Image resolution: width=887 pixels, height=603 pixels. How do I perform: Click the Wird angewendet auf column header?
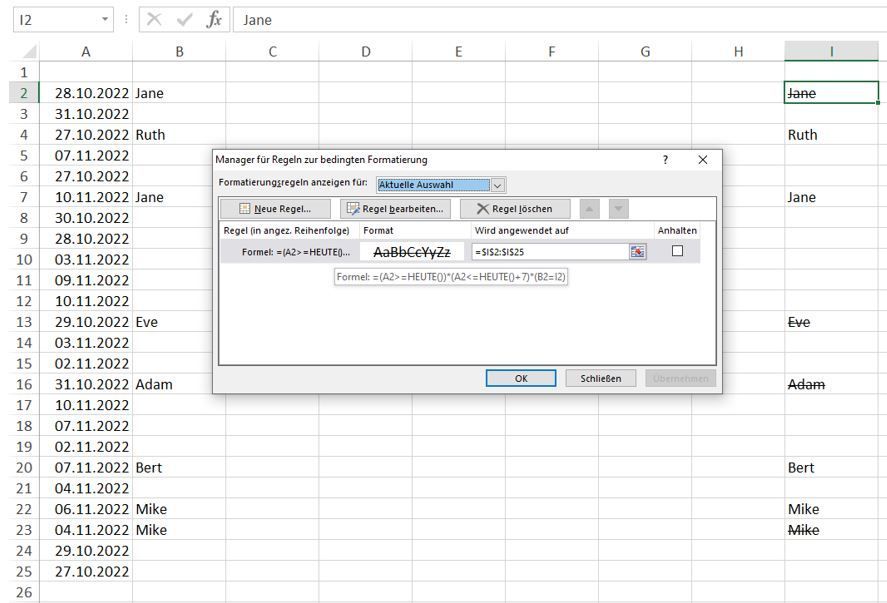562,230
